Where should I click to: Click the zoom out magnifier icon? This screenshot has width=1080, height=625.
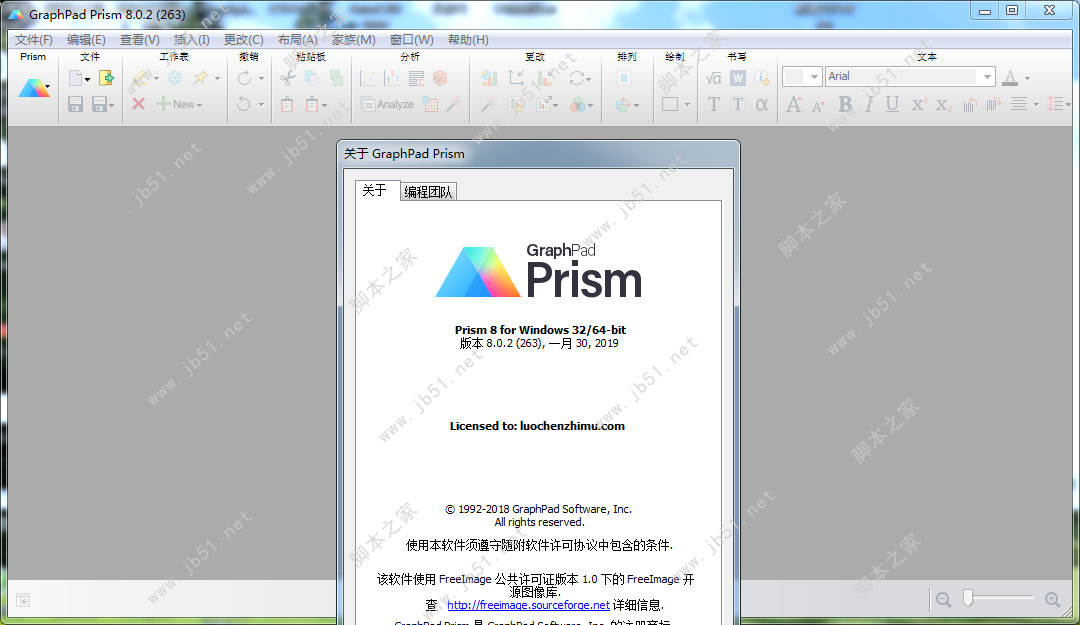coord(944,600)
